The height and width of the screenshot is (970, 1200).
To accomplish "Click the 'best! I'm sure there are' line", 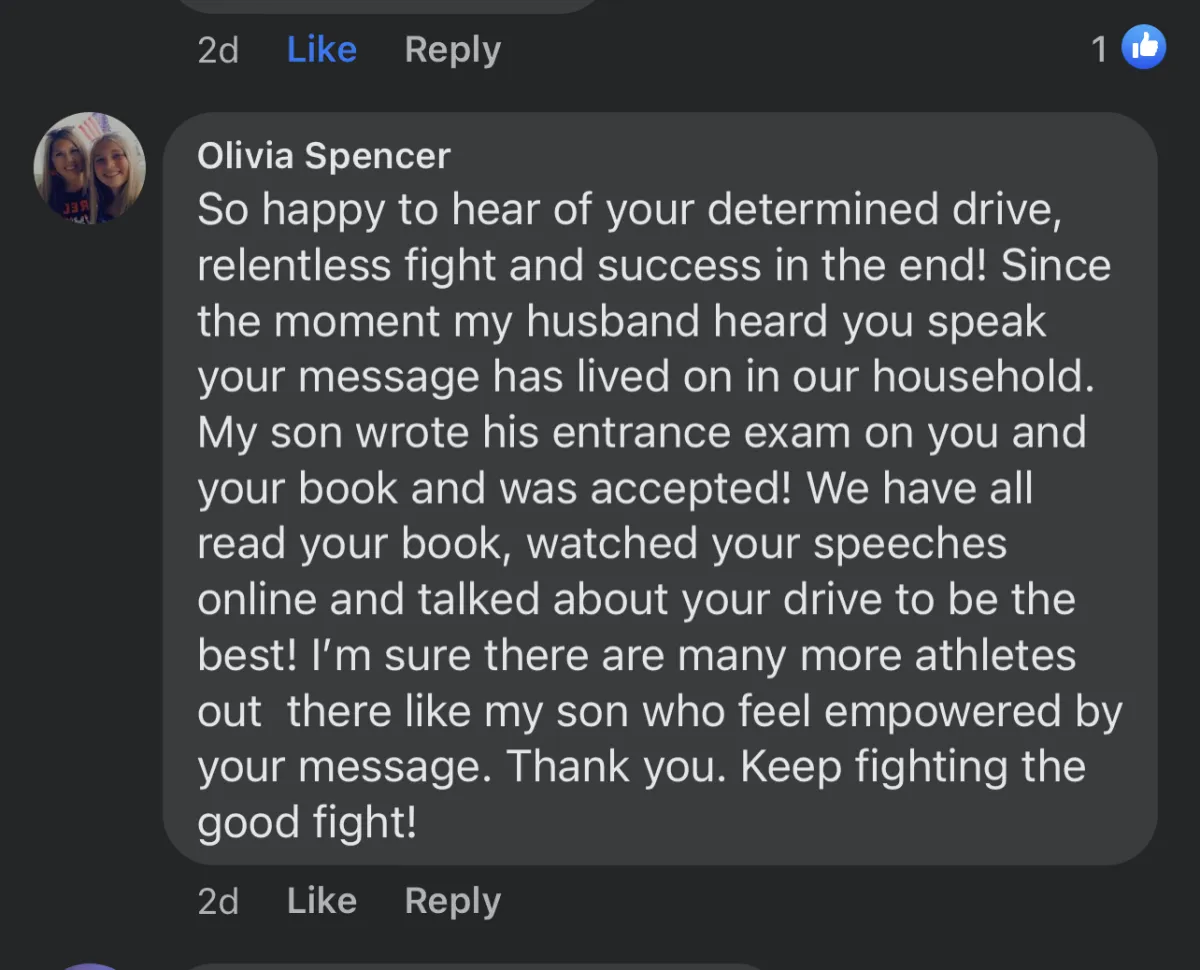I will pos(430,656).
